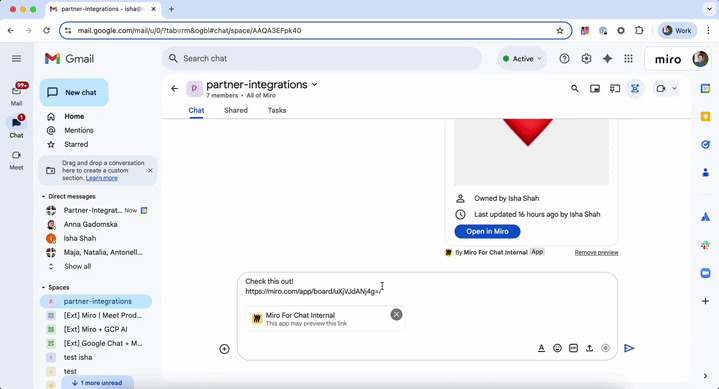Screen dimensions: 719x389
Task: Open the Google apps grid
Action: pyautogui.click(x=629, y=59)
